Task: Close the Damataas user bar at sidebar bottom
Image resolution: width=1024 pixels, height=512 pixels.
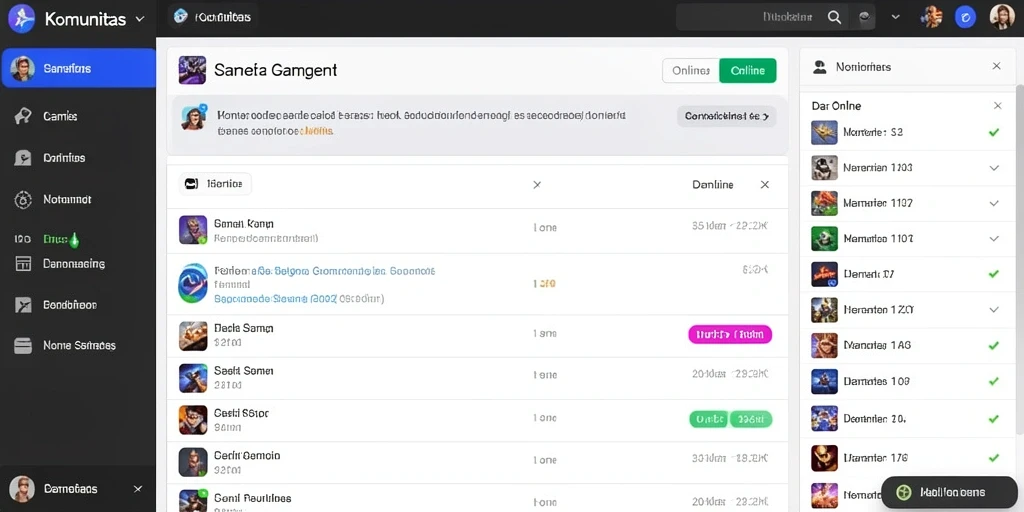Action: click(x=138, y=488)
